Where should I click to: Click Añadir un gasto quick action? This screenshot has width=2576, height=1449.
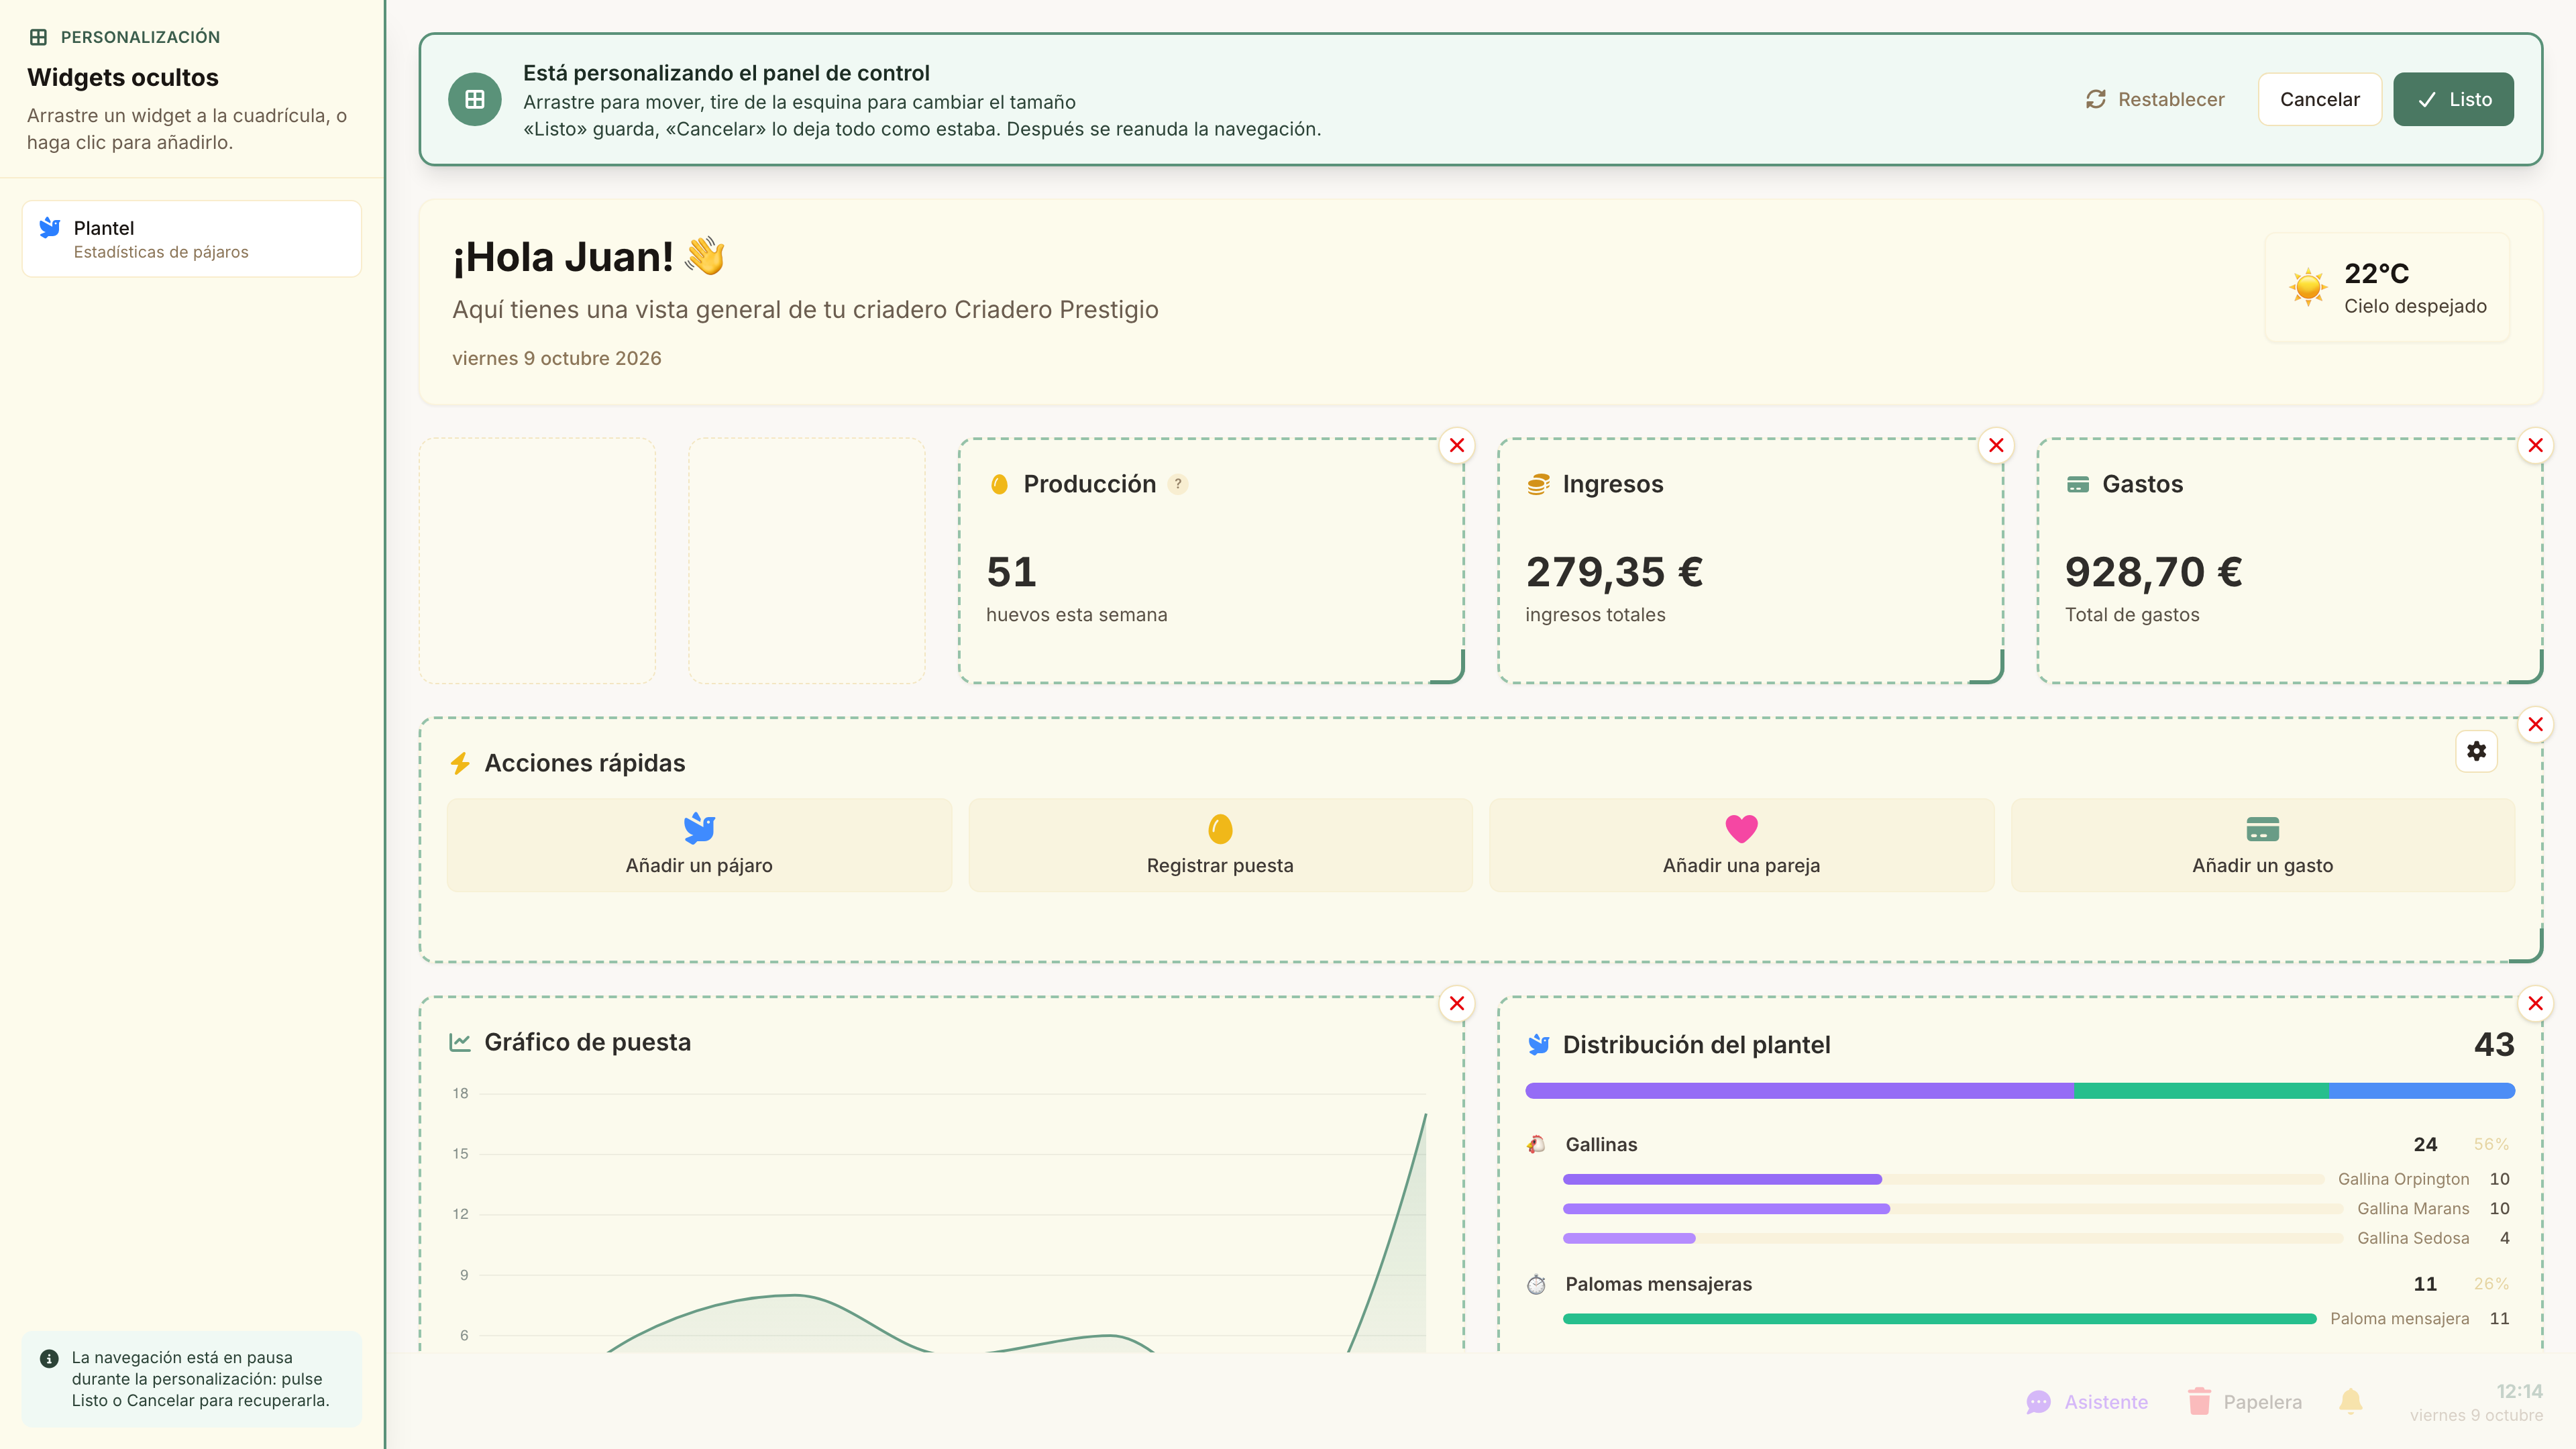pyautogui.click(x=2262, y=845)
